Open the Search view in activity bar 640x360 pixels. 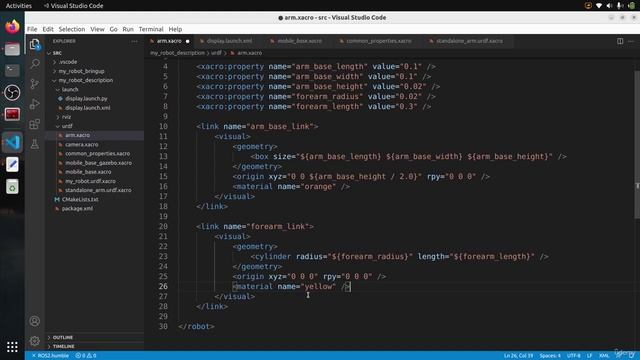35,64
